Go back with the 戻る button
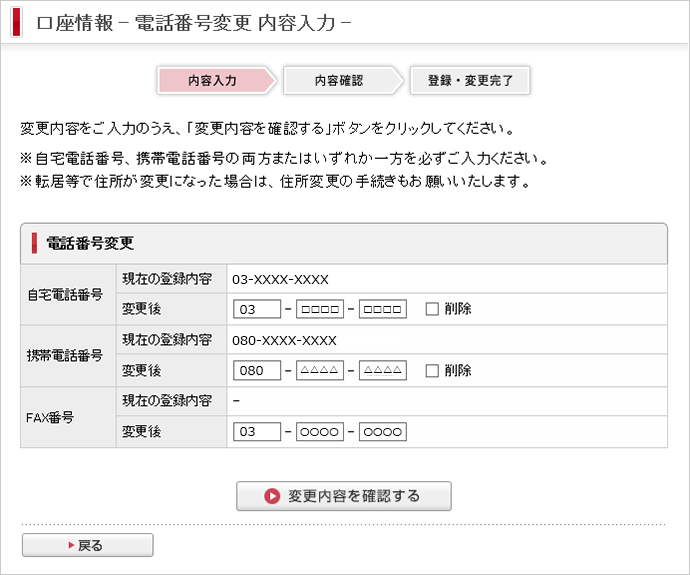This screenshot has width=690, height=575. 88,545
